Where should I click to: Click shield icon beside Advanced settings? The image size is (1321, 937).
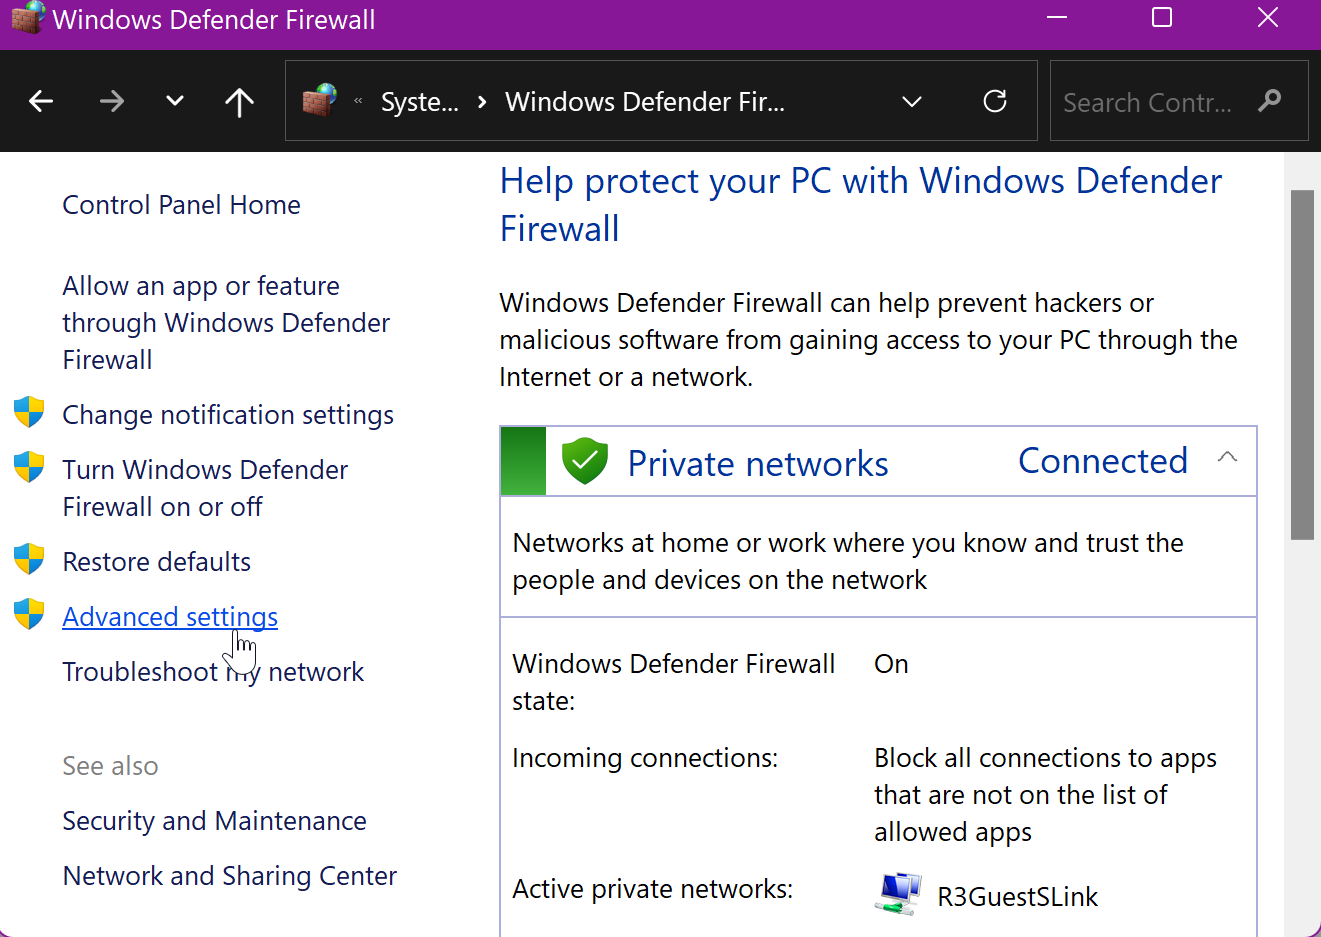click(29, 614)
